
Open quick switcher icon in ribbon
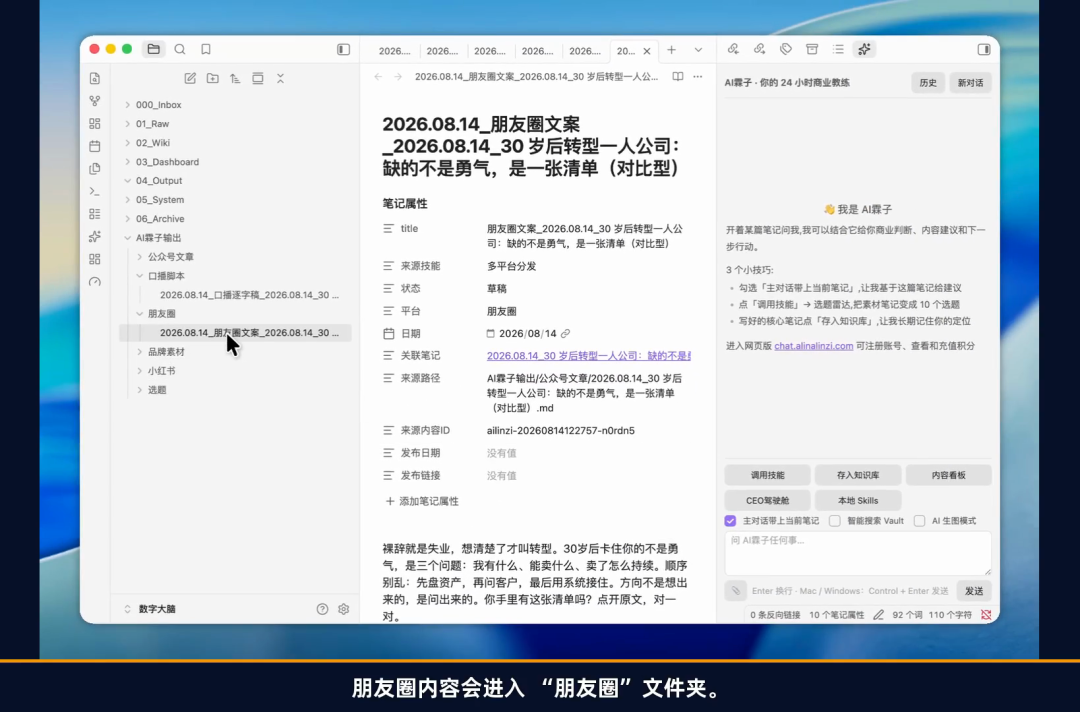pos(95,78)
